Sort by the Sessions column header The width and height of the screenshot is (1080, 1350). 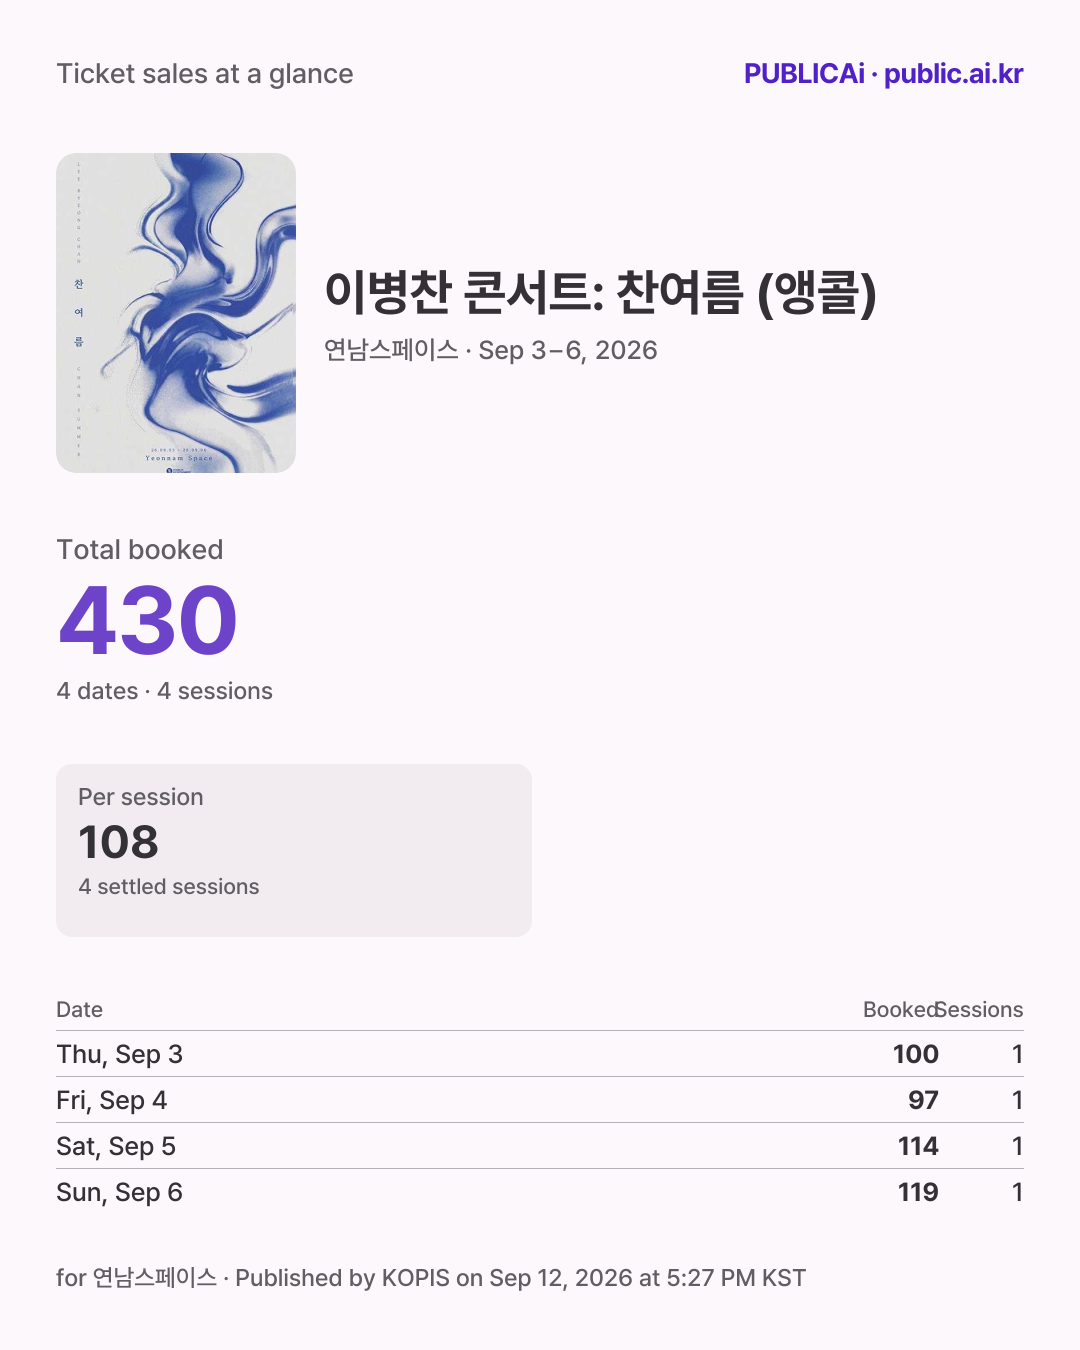[980, 1010]
